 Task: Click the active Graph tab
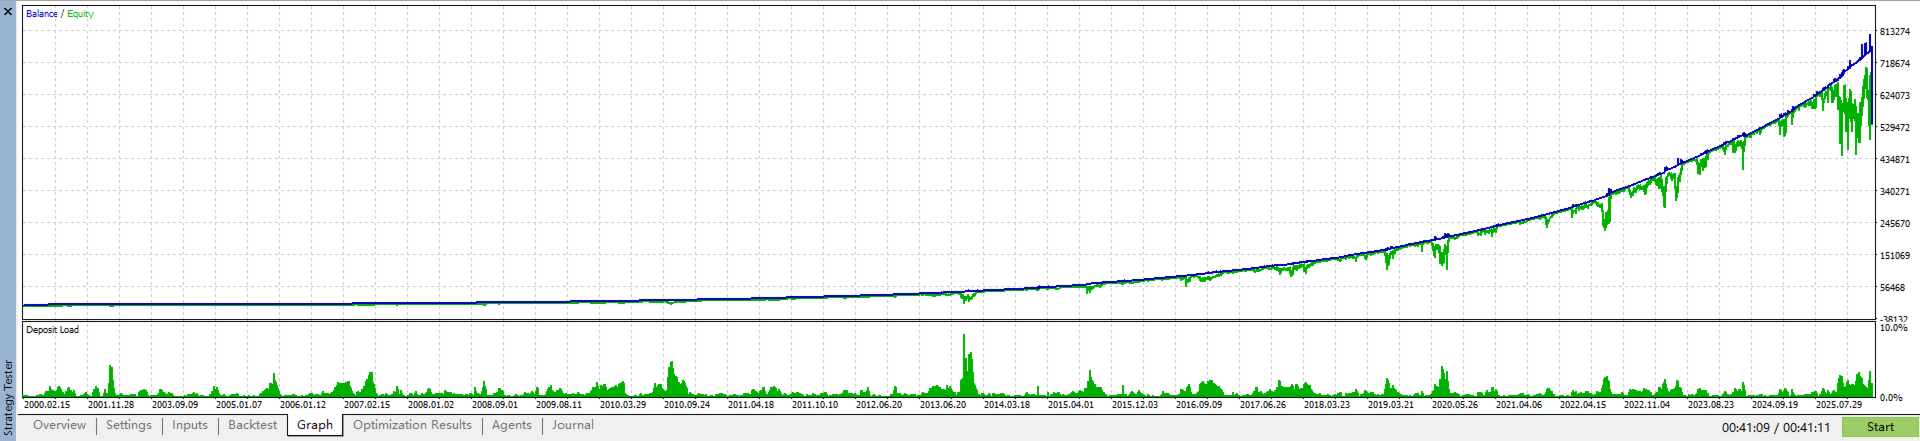click(315, 425)
